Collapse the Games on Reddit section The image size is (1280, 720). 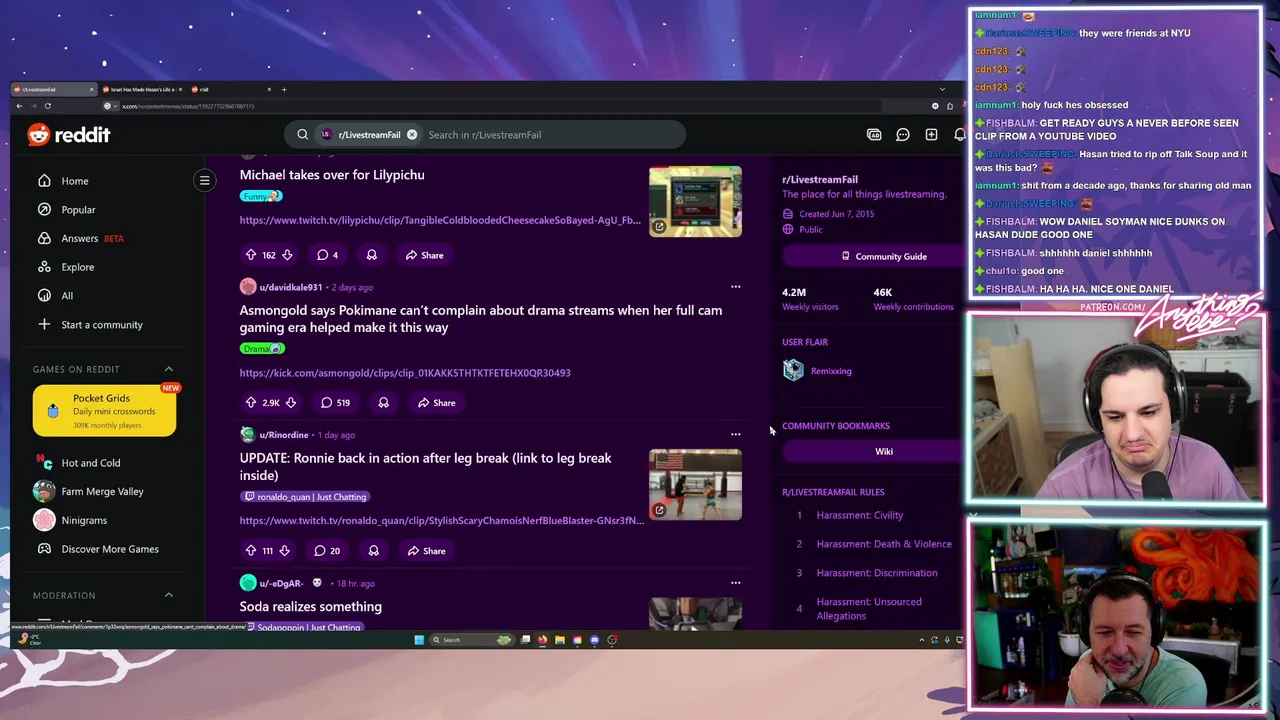point(168,369)
